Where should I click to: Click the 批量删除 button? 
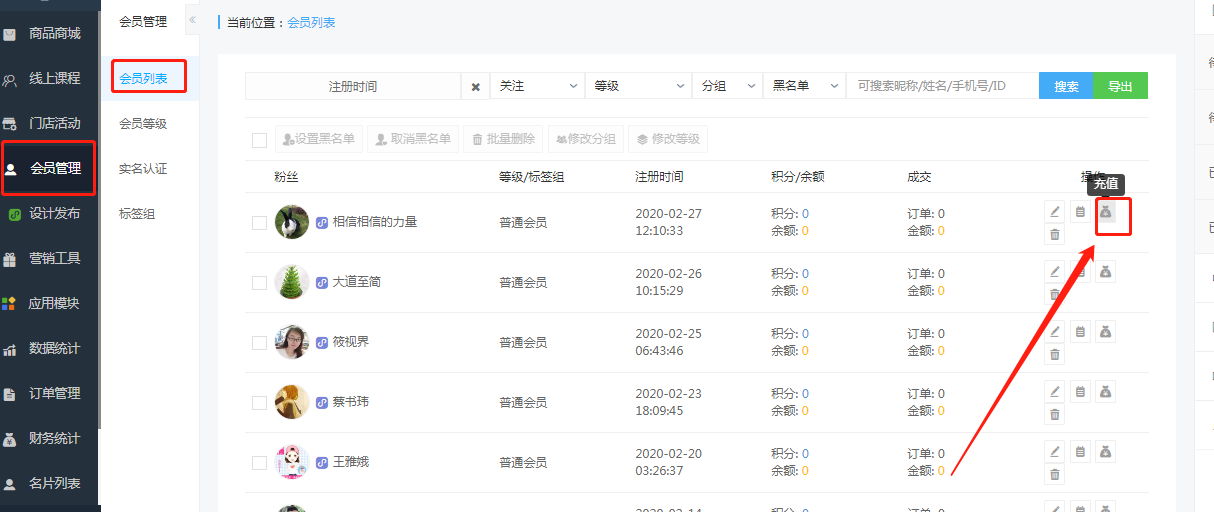point(503,139)
